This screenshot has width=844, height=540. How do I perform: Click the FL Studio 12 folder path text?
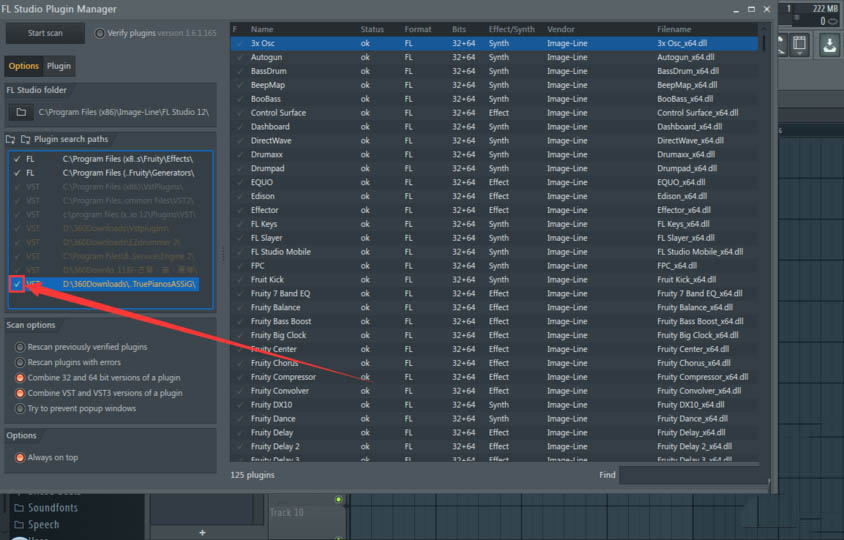pyautogui.click(x=124, y=112)
